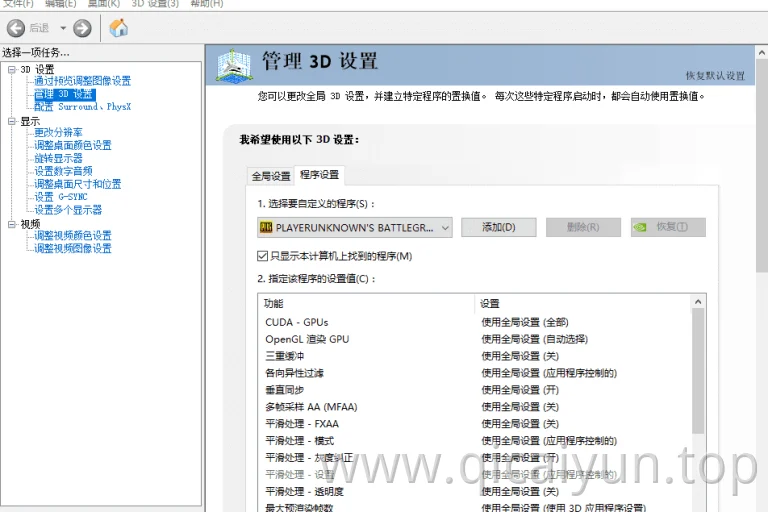Click the forward arrow icon

[x=82, y=28]
